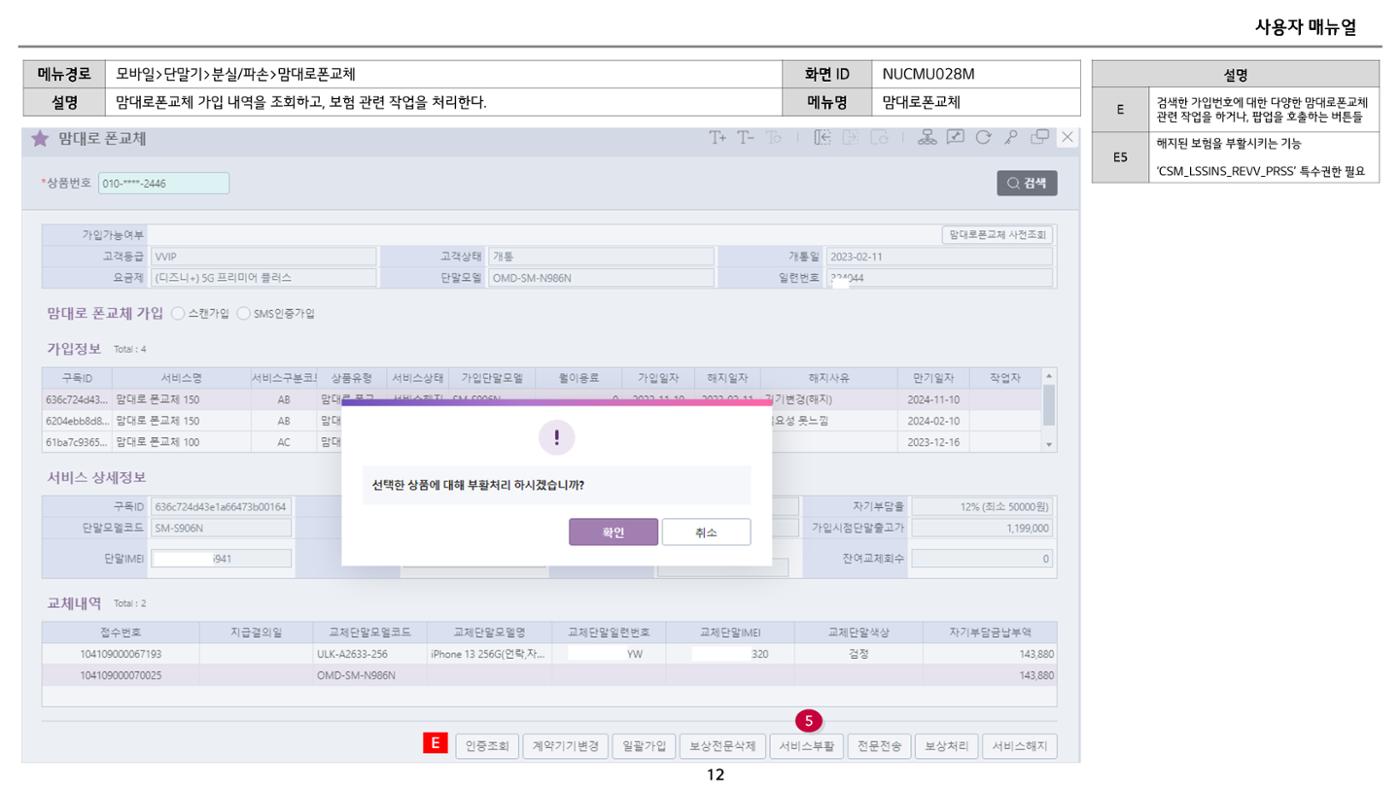
Task: Click the star favorite icon beside title
Action: pos(40,139)
